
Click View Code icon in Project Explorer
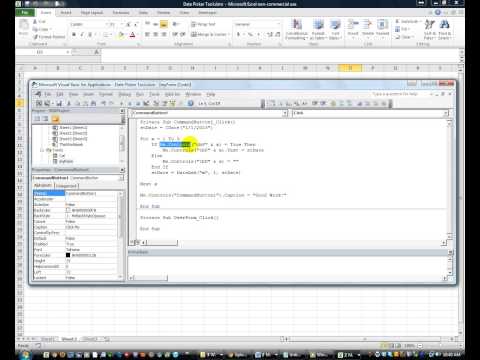point(37,119)
